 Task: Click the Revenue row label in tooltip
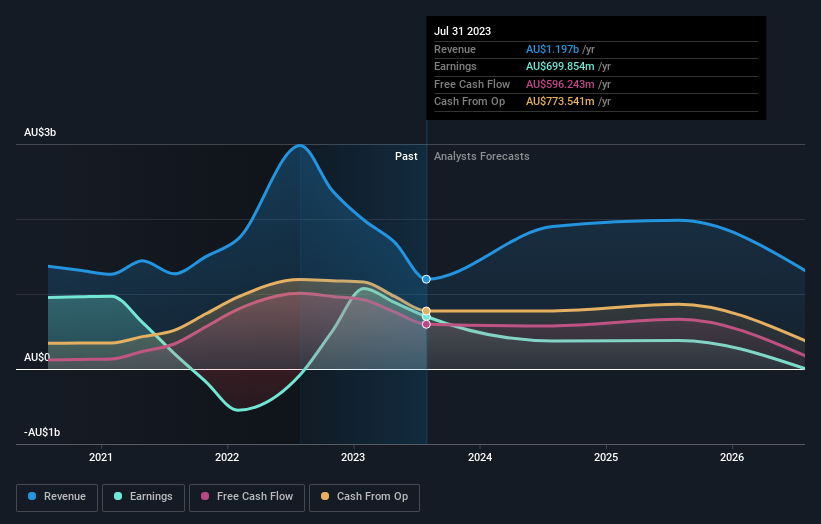click(454, 49)
